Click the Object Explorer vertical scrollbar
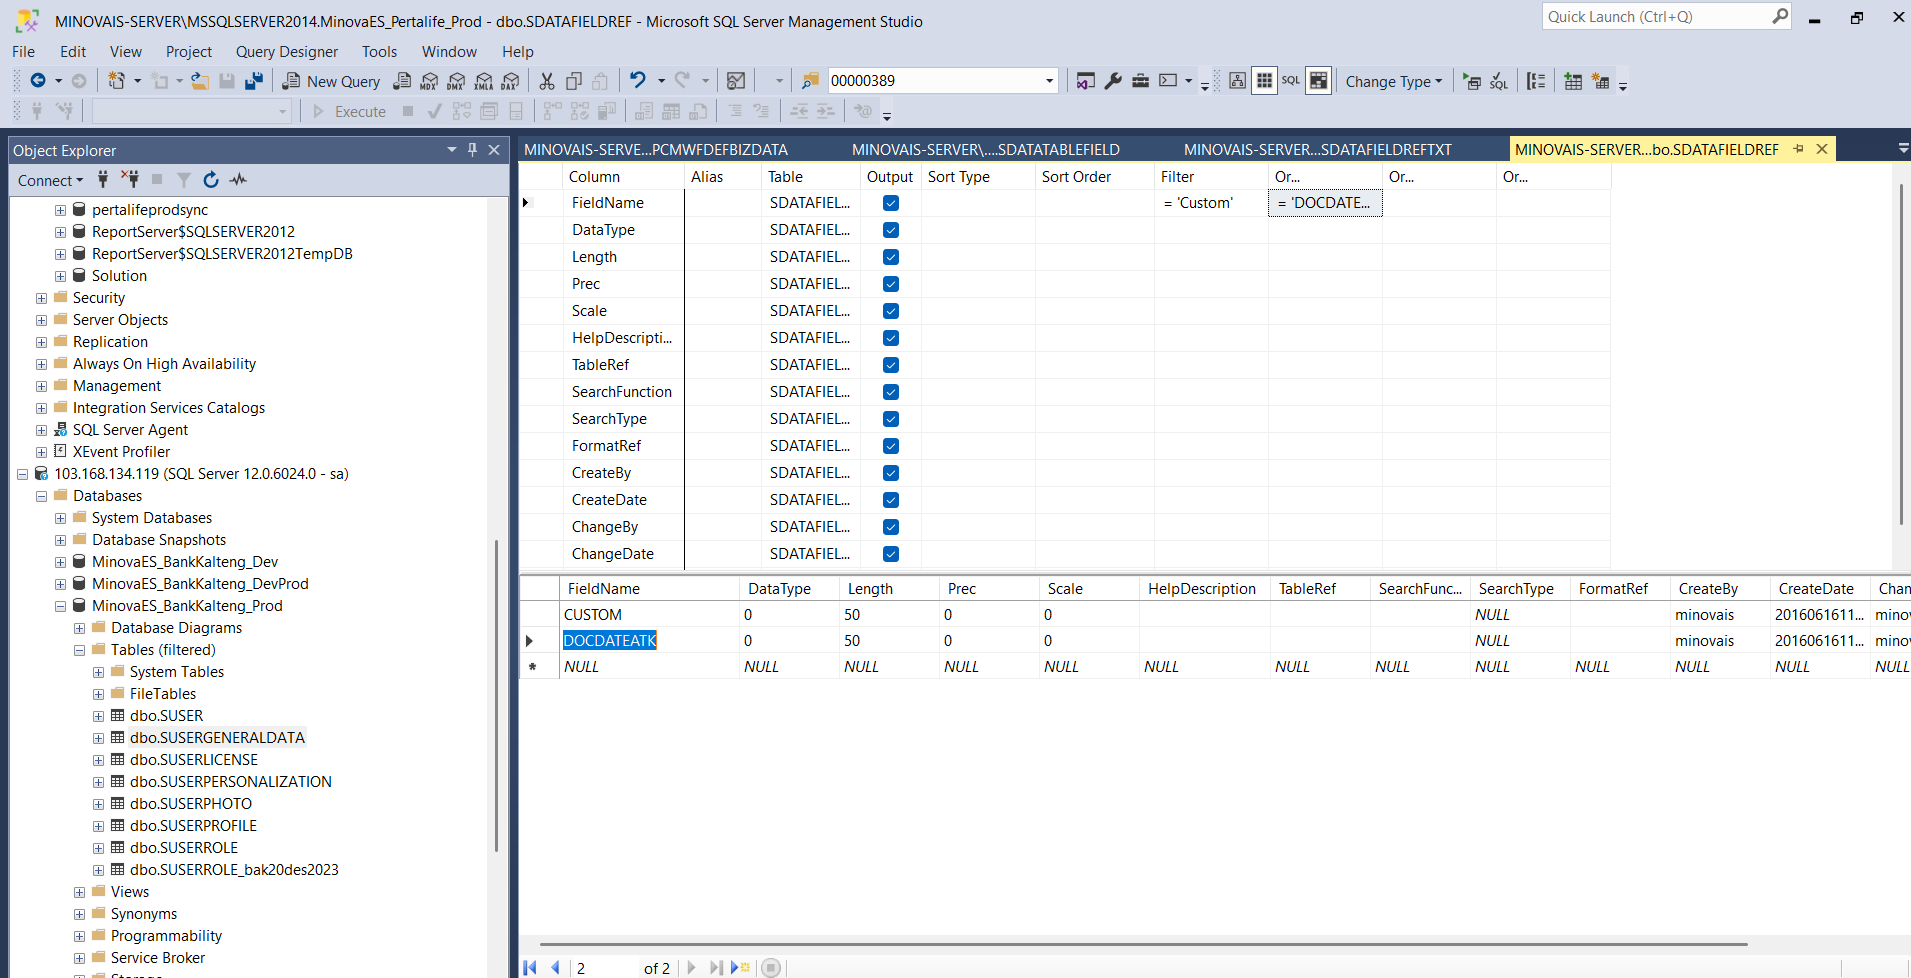 (496, 695)
